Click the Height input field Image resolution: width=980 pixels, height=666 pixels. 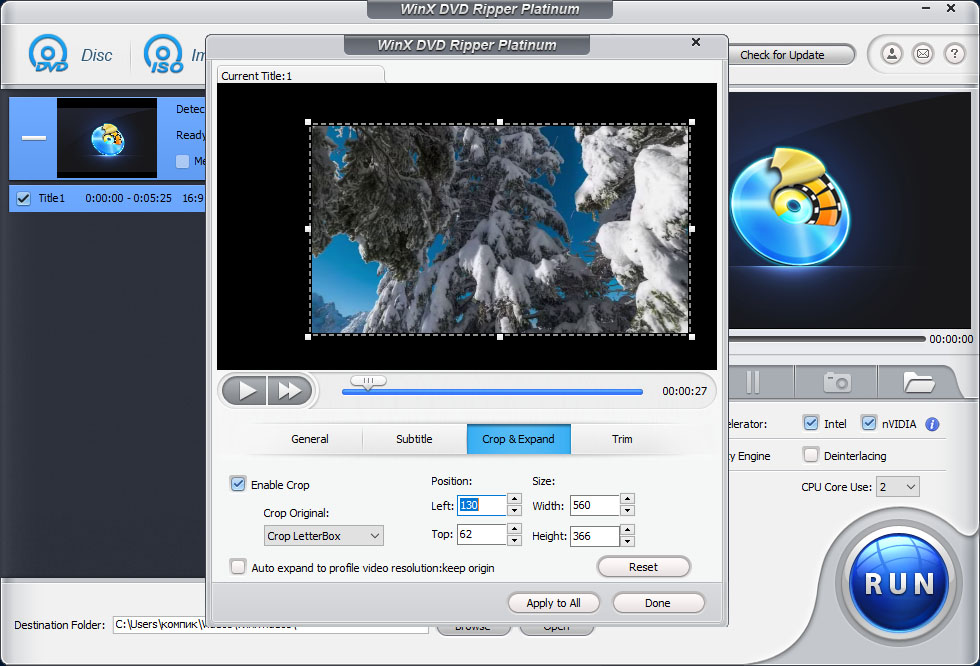[x=594, y=535]
